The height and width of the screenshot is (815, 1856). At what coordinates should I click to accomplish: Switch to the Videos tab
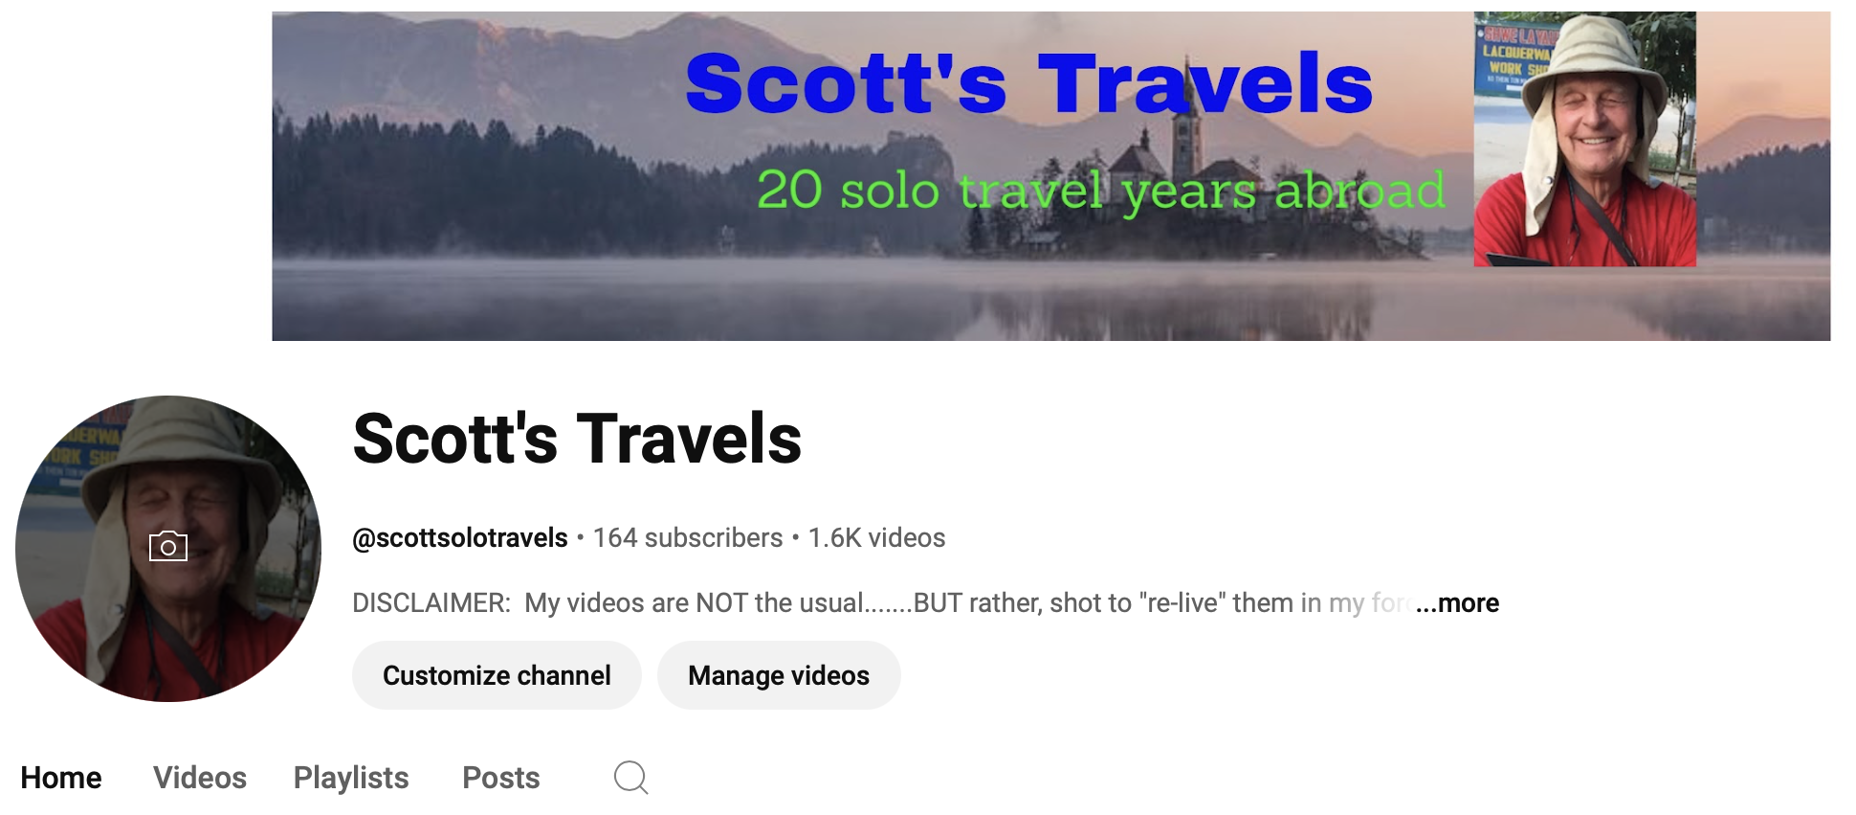(199, 777)
